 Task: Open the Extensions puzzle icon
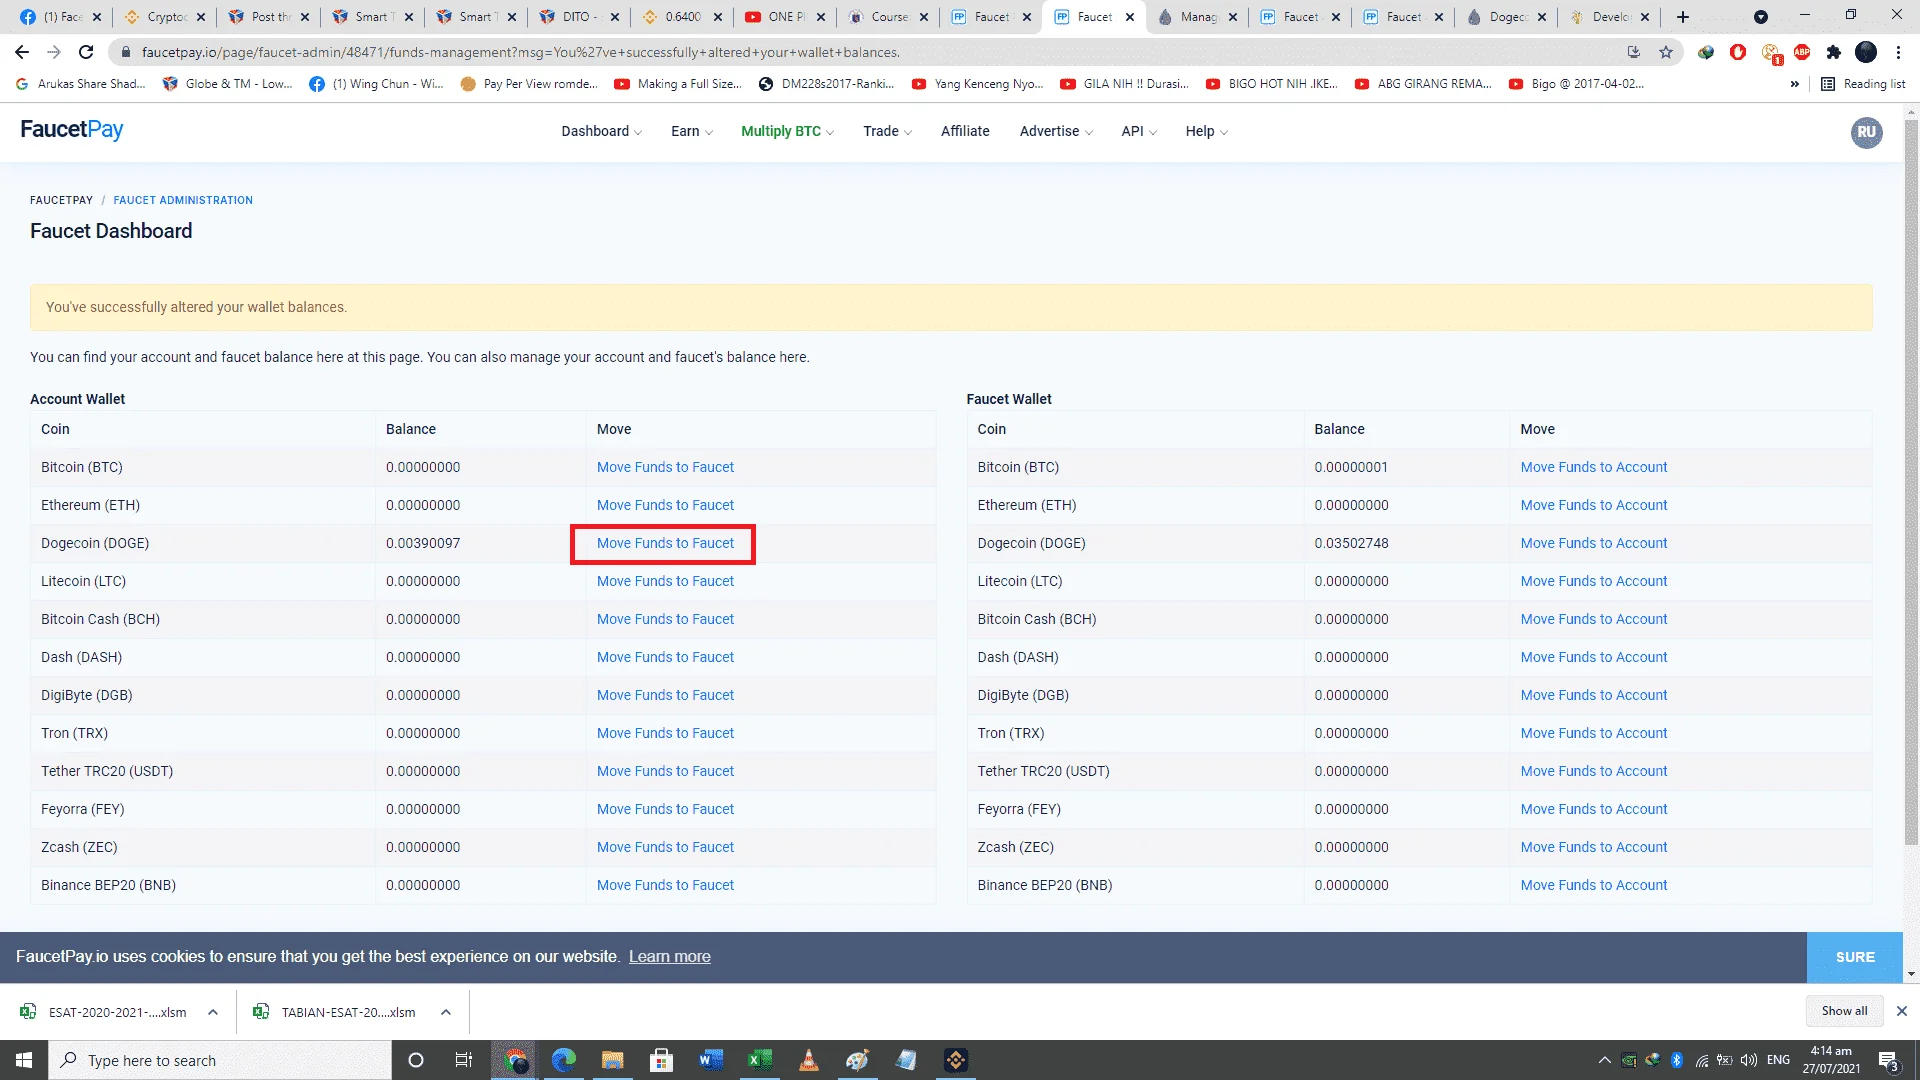(x=1834, y=52)
